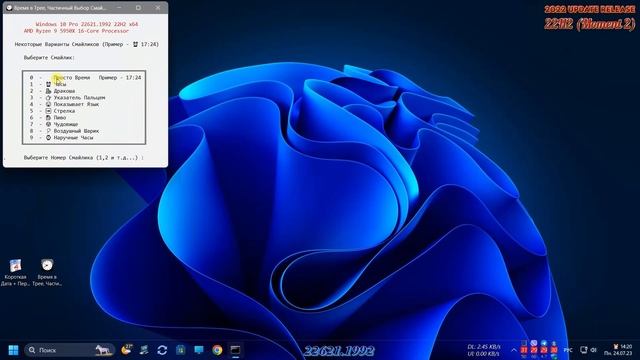Image resolution: width=640 pixels, height=360 pixels.
Task: Click the DL/UL network speed indicator
Action: pos(483,350)
